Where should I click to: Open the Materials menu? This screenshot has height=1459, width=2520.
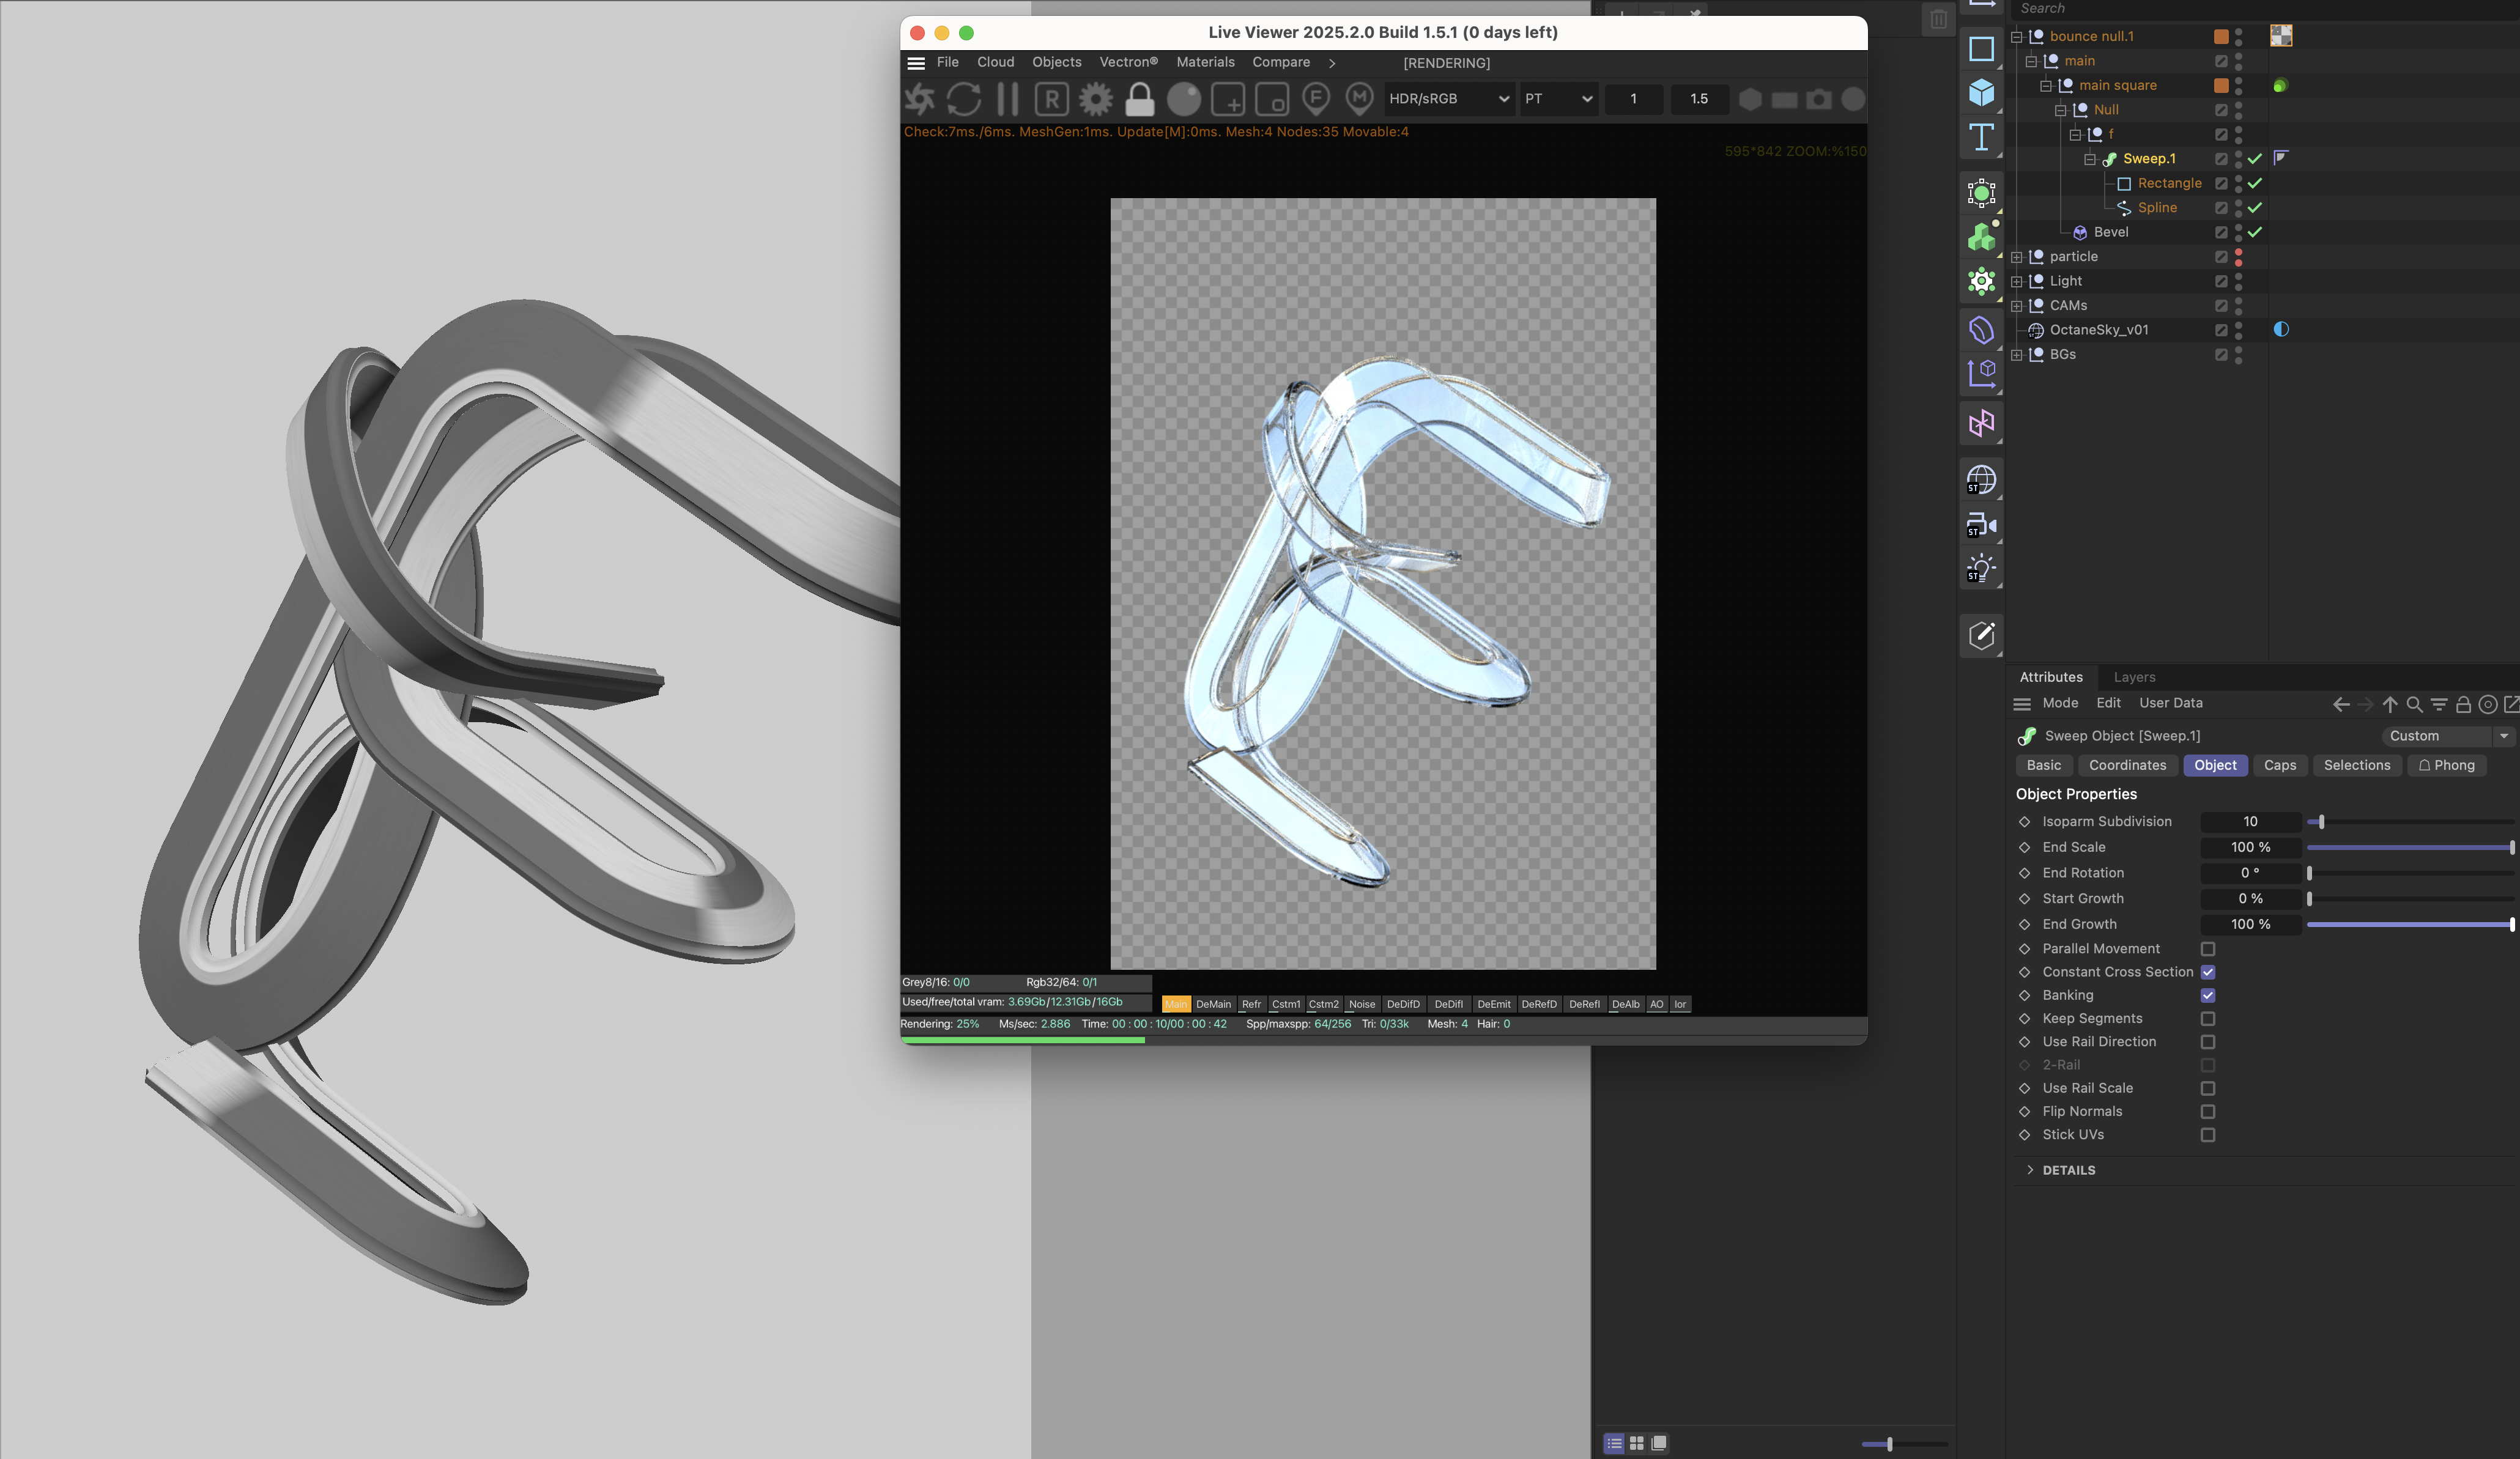point(1205,62)
